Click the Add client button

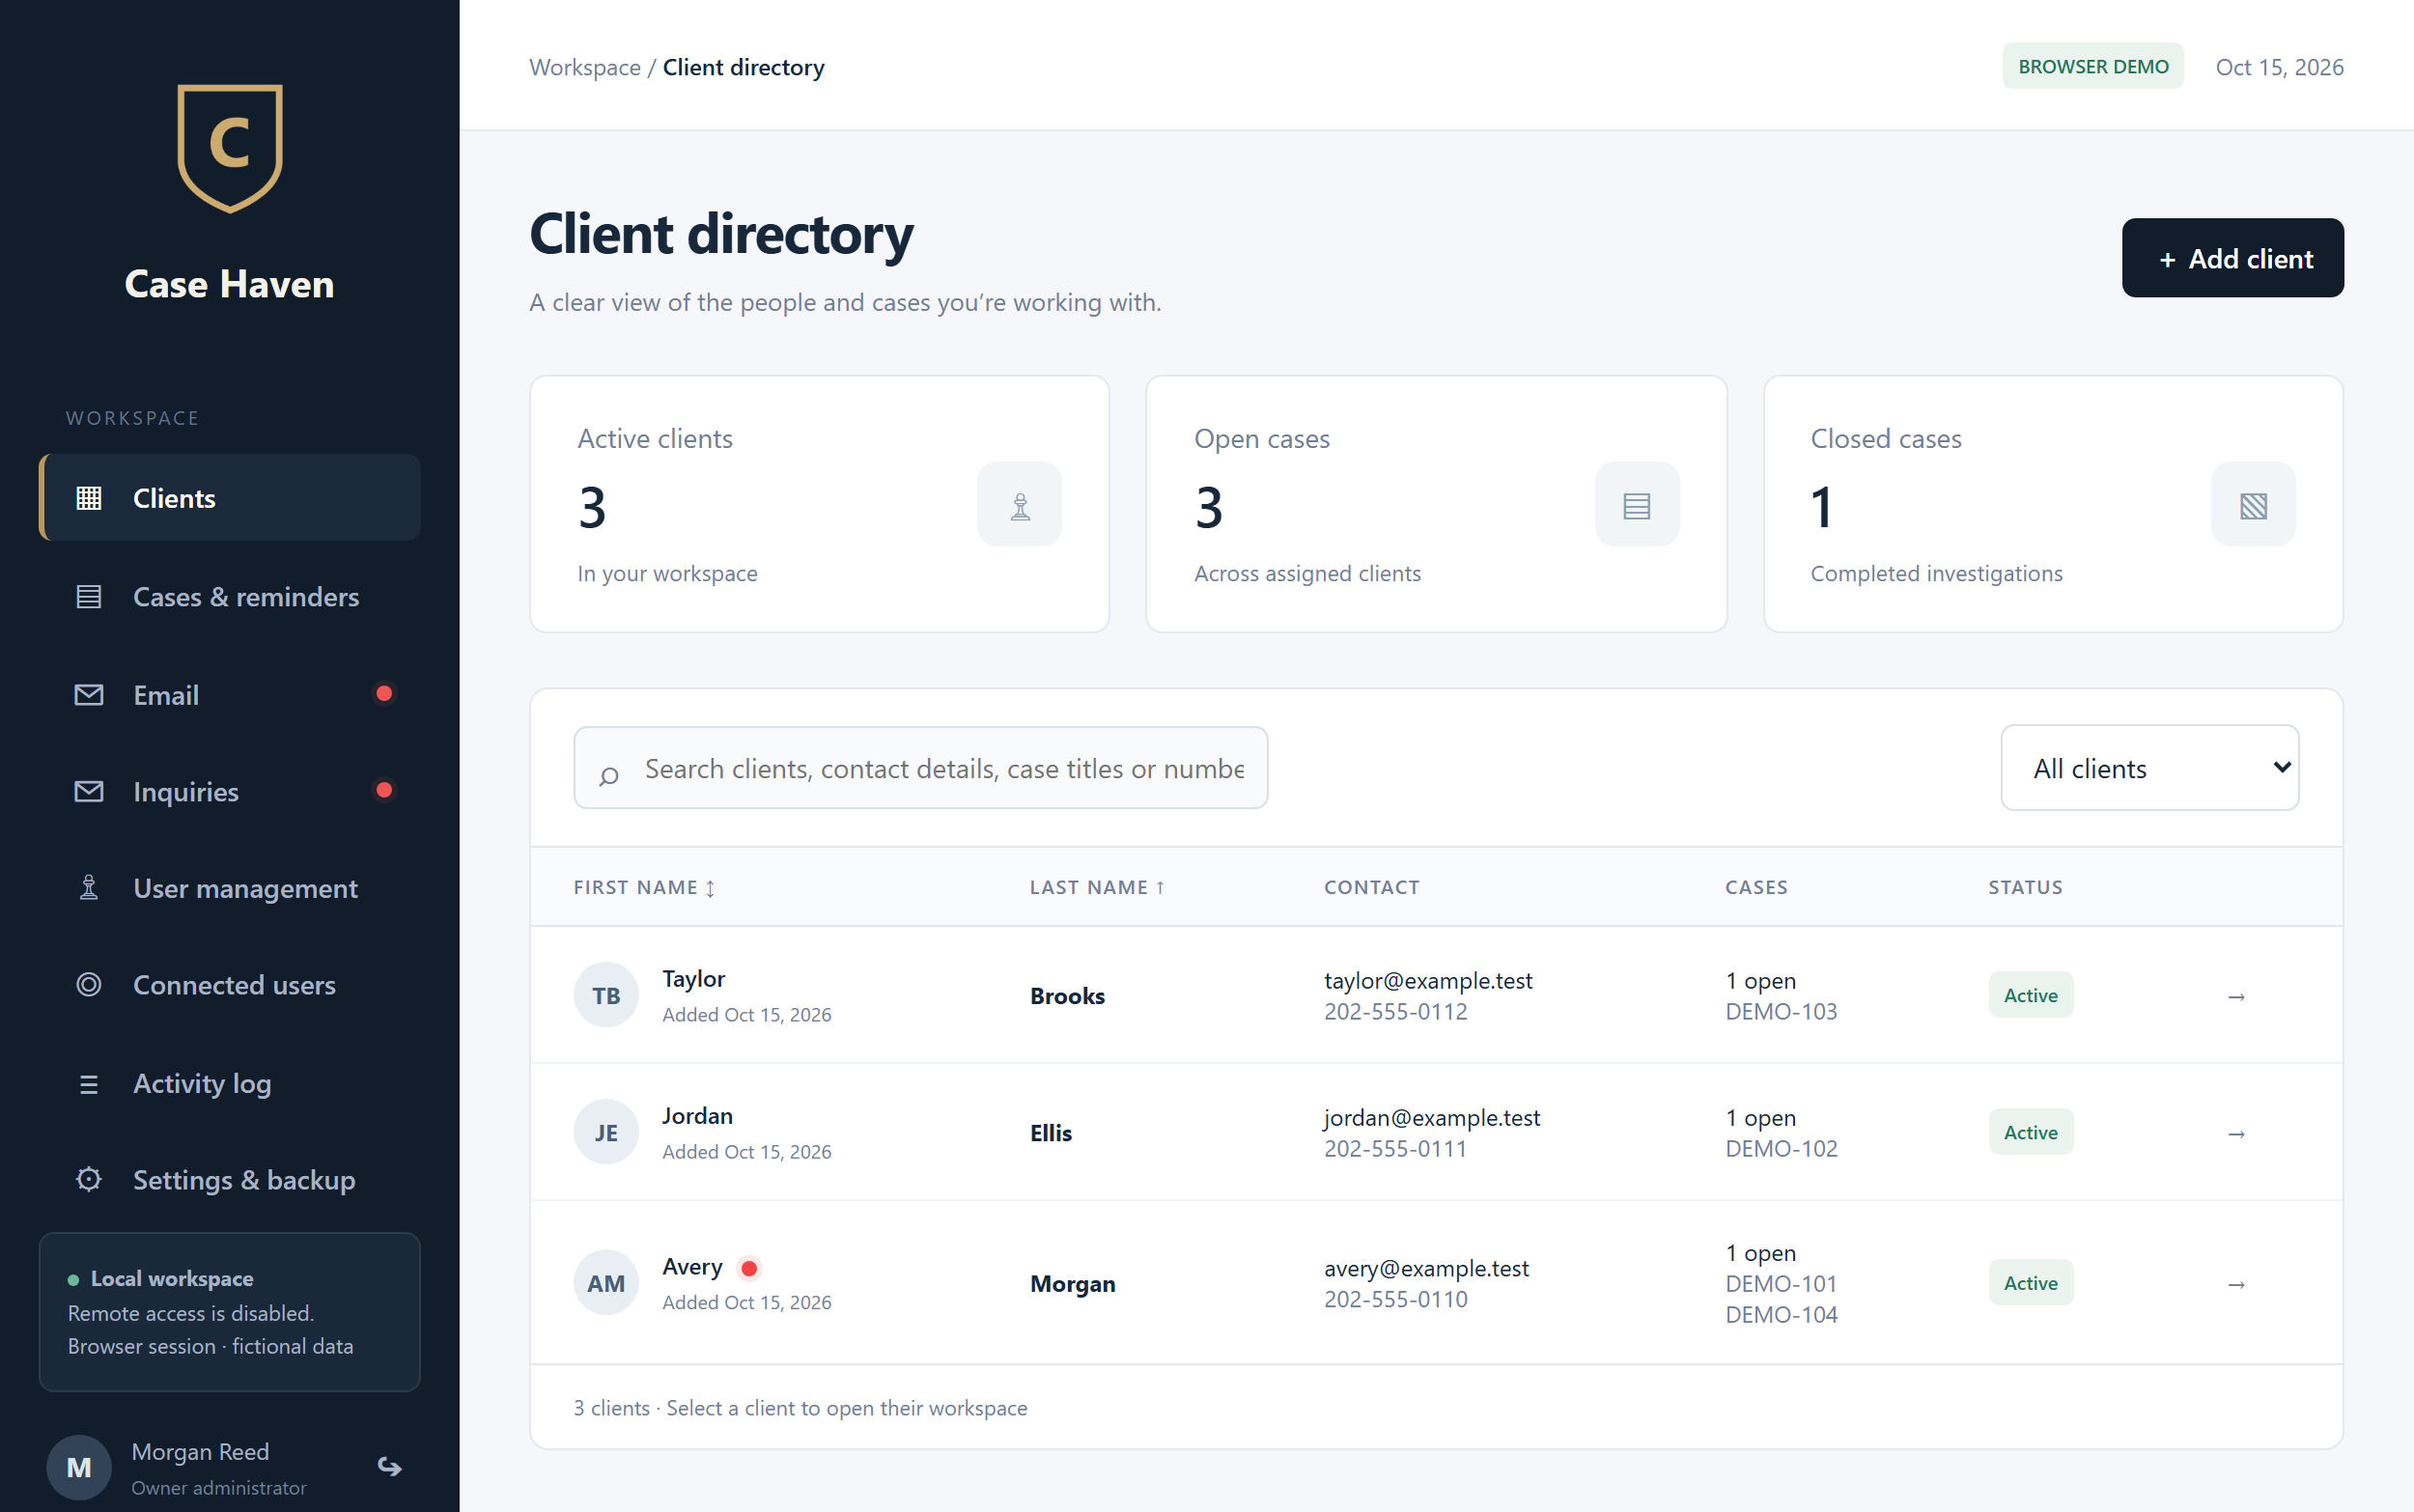(x=2232, y=258)
